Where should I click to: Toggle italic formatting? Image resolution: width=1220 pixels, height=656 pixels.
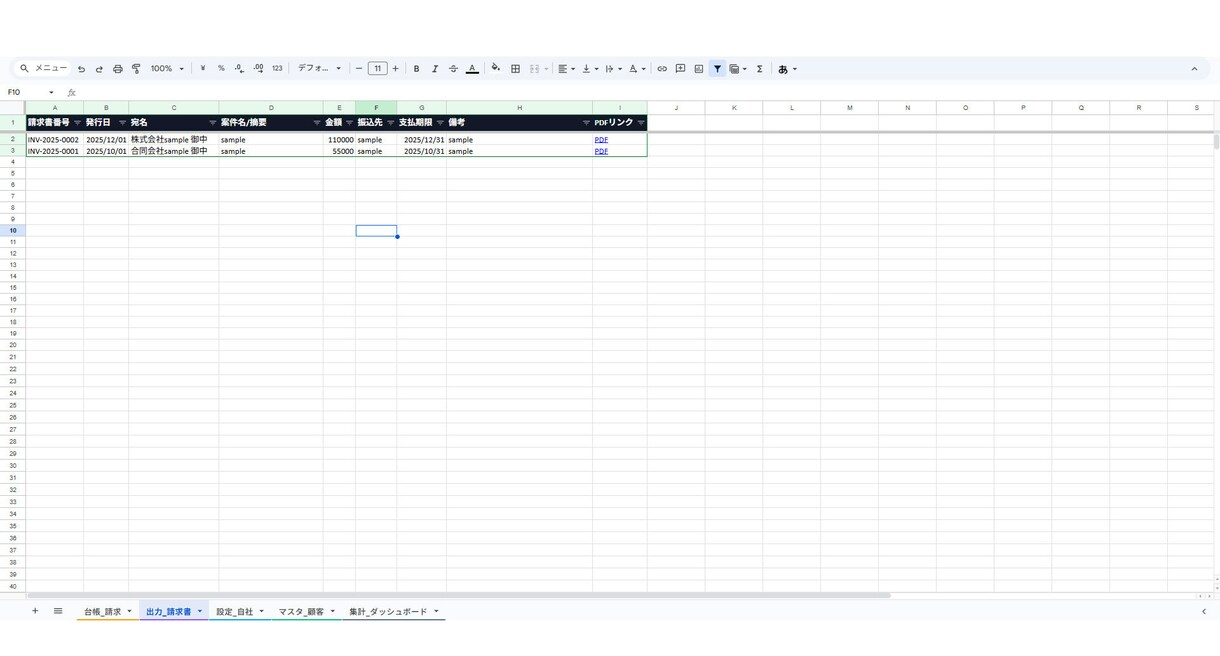pos(435,69)
